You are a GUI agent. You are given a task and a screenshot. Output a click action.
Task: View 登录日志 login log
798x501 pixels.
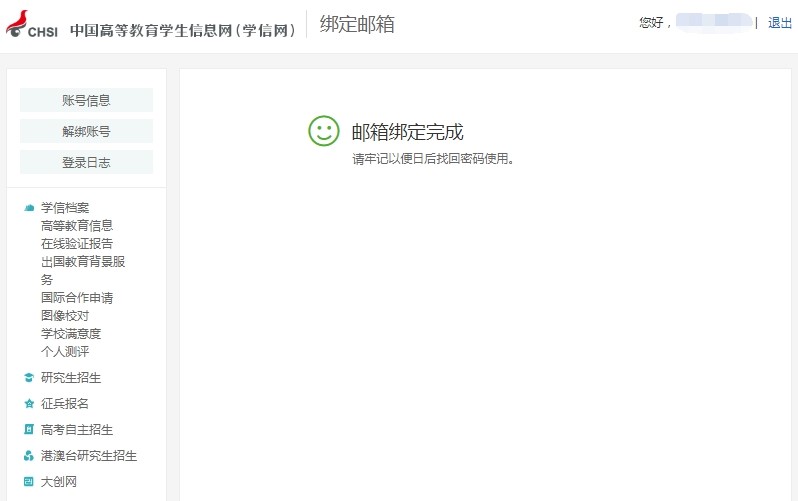pos(86,162)
